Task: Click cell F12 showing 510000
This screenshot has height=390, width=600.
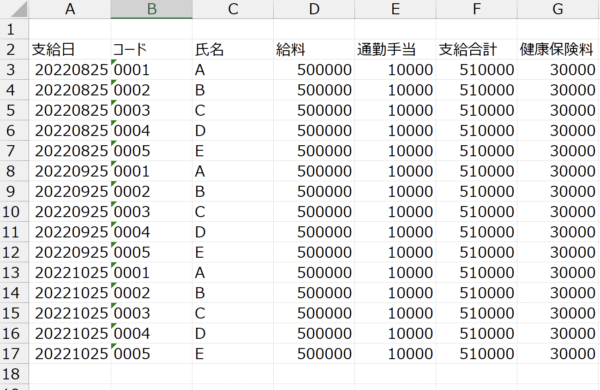Action: [476, 252]
